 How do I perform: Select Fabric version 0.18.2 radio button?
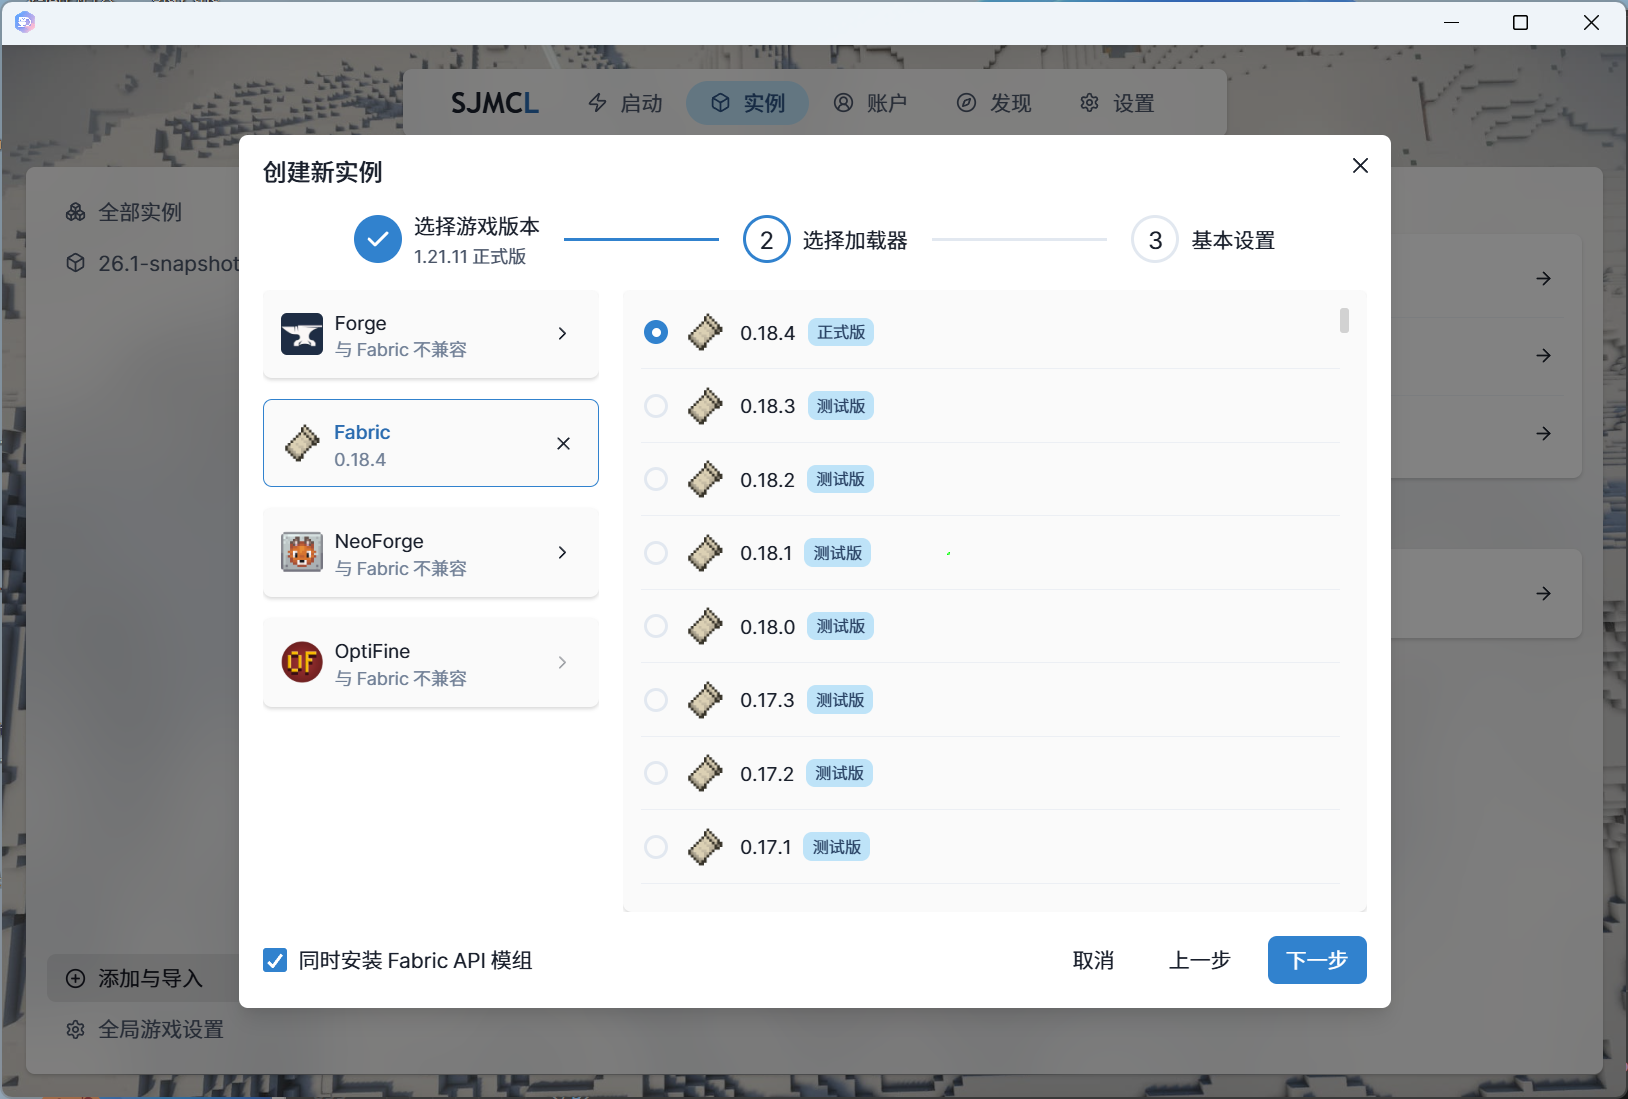[x=656, y=479]
